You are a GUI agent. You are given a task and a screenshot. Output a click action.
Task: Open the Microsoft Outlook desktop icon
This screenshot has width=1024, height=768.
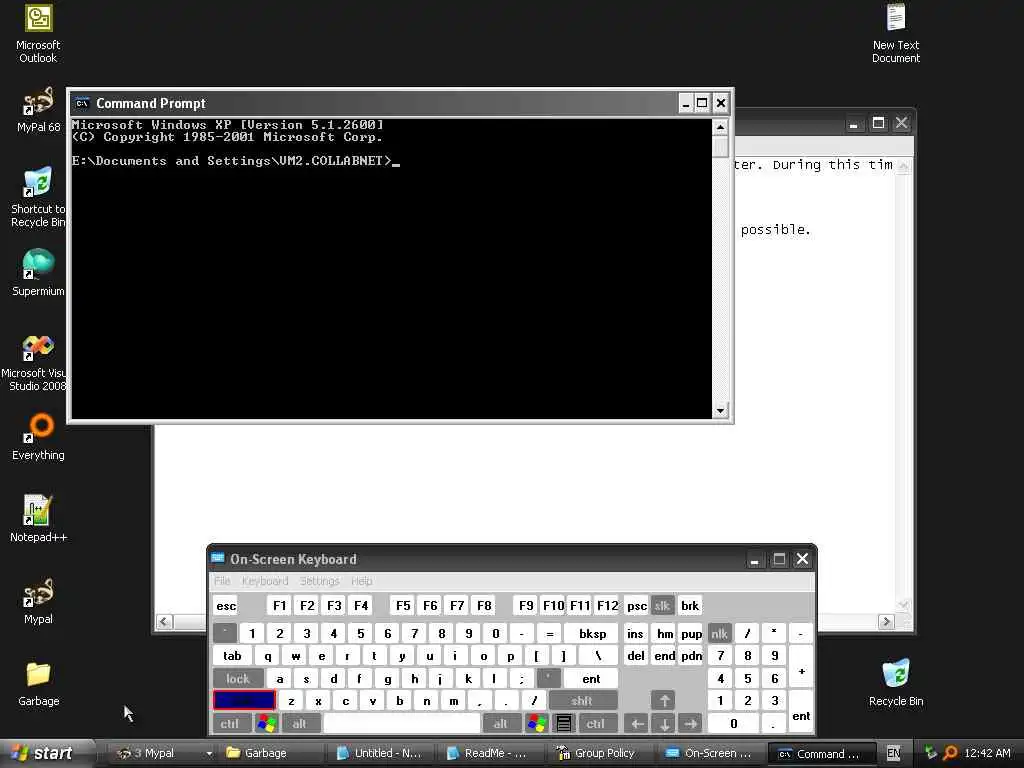(x=38, y=33)
